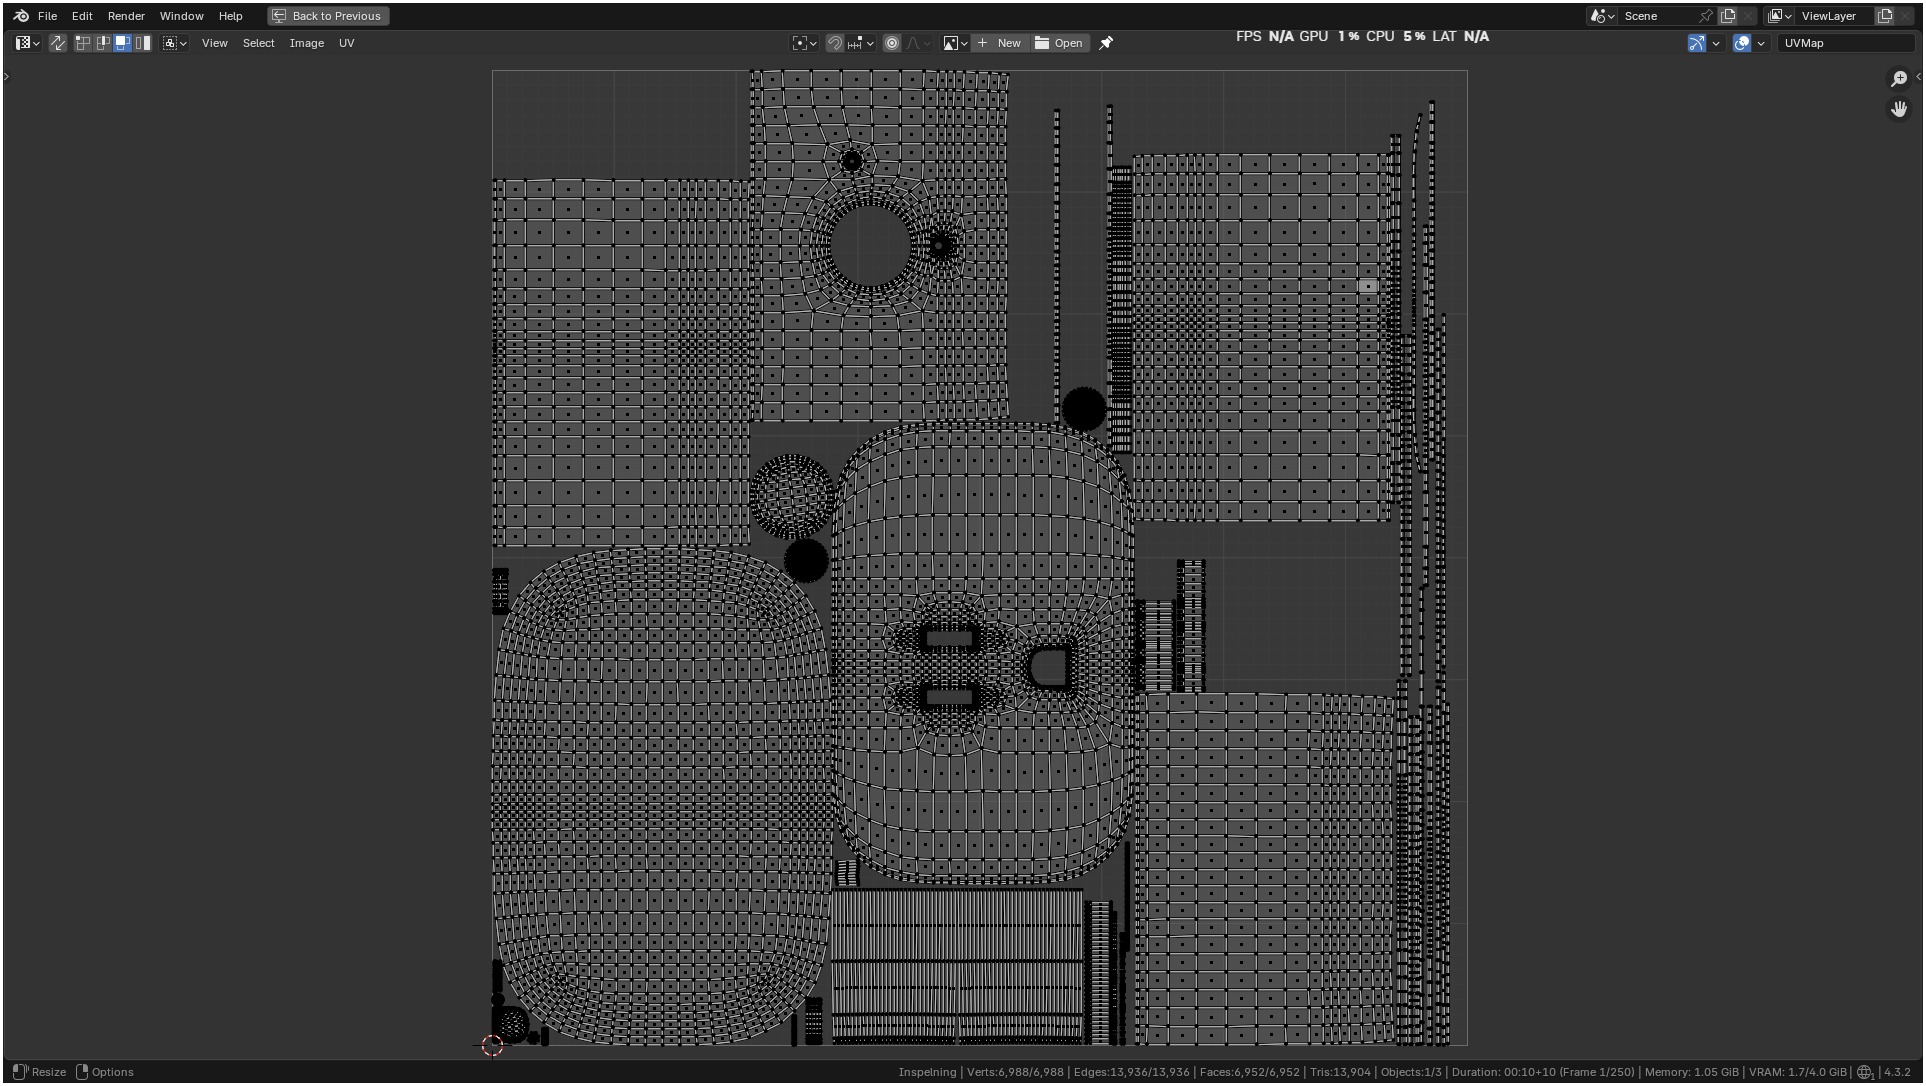
Task: Create a New image
Action: tap(999, 43)
